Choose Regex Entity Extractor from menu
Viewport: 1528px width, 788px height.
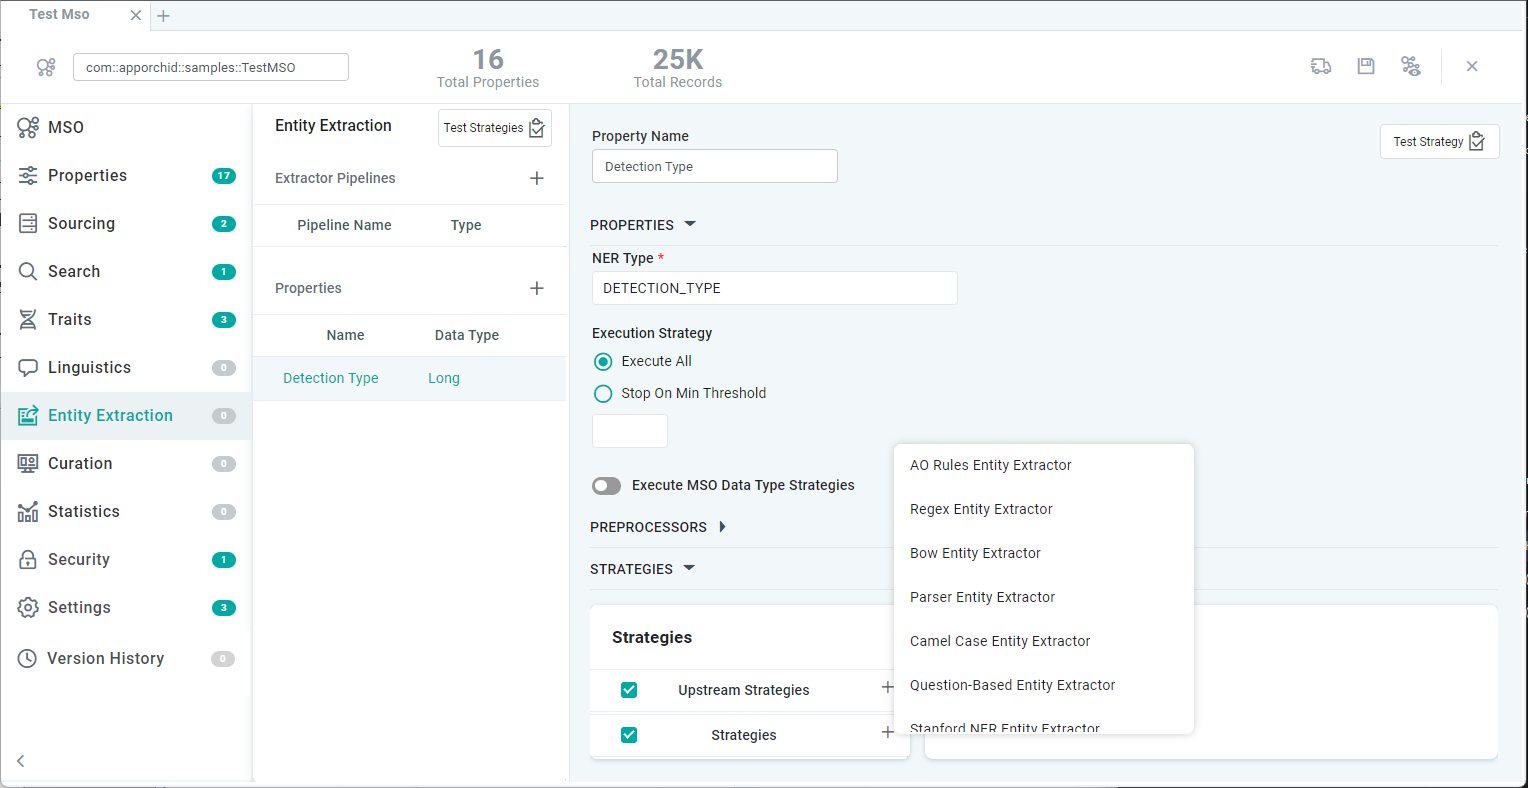(981, 509)
